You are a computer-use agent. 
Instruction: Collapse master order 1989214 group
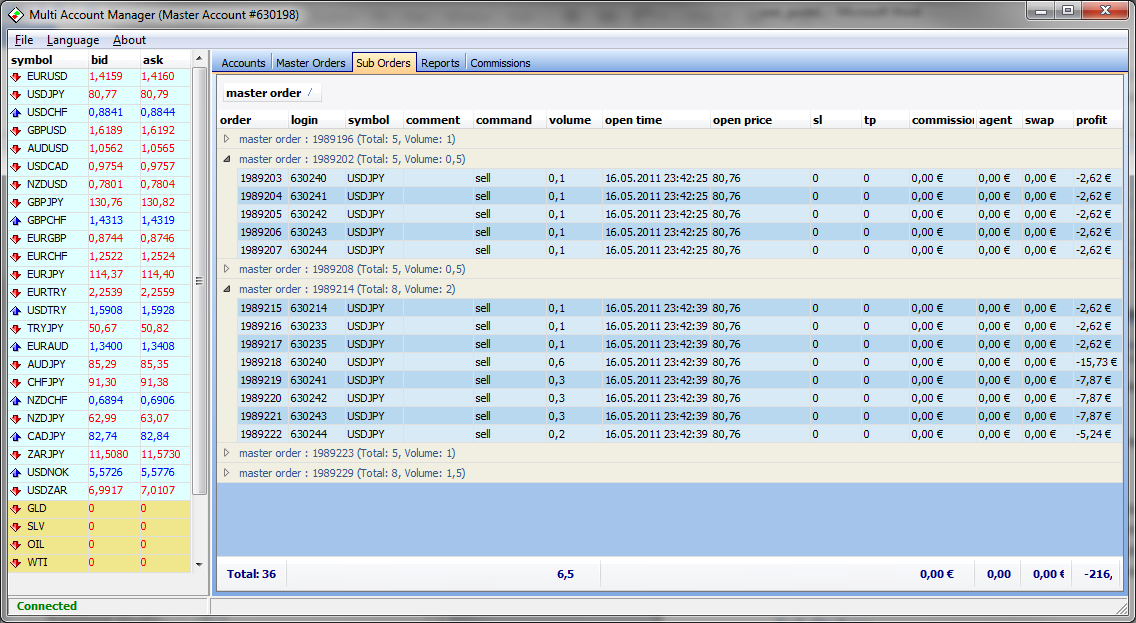click(x=227, y=288)
